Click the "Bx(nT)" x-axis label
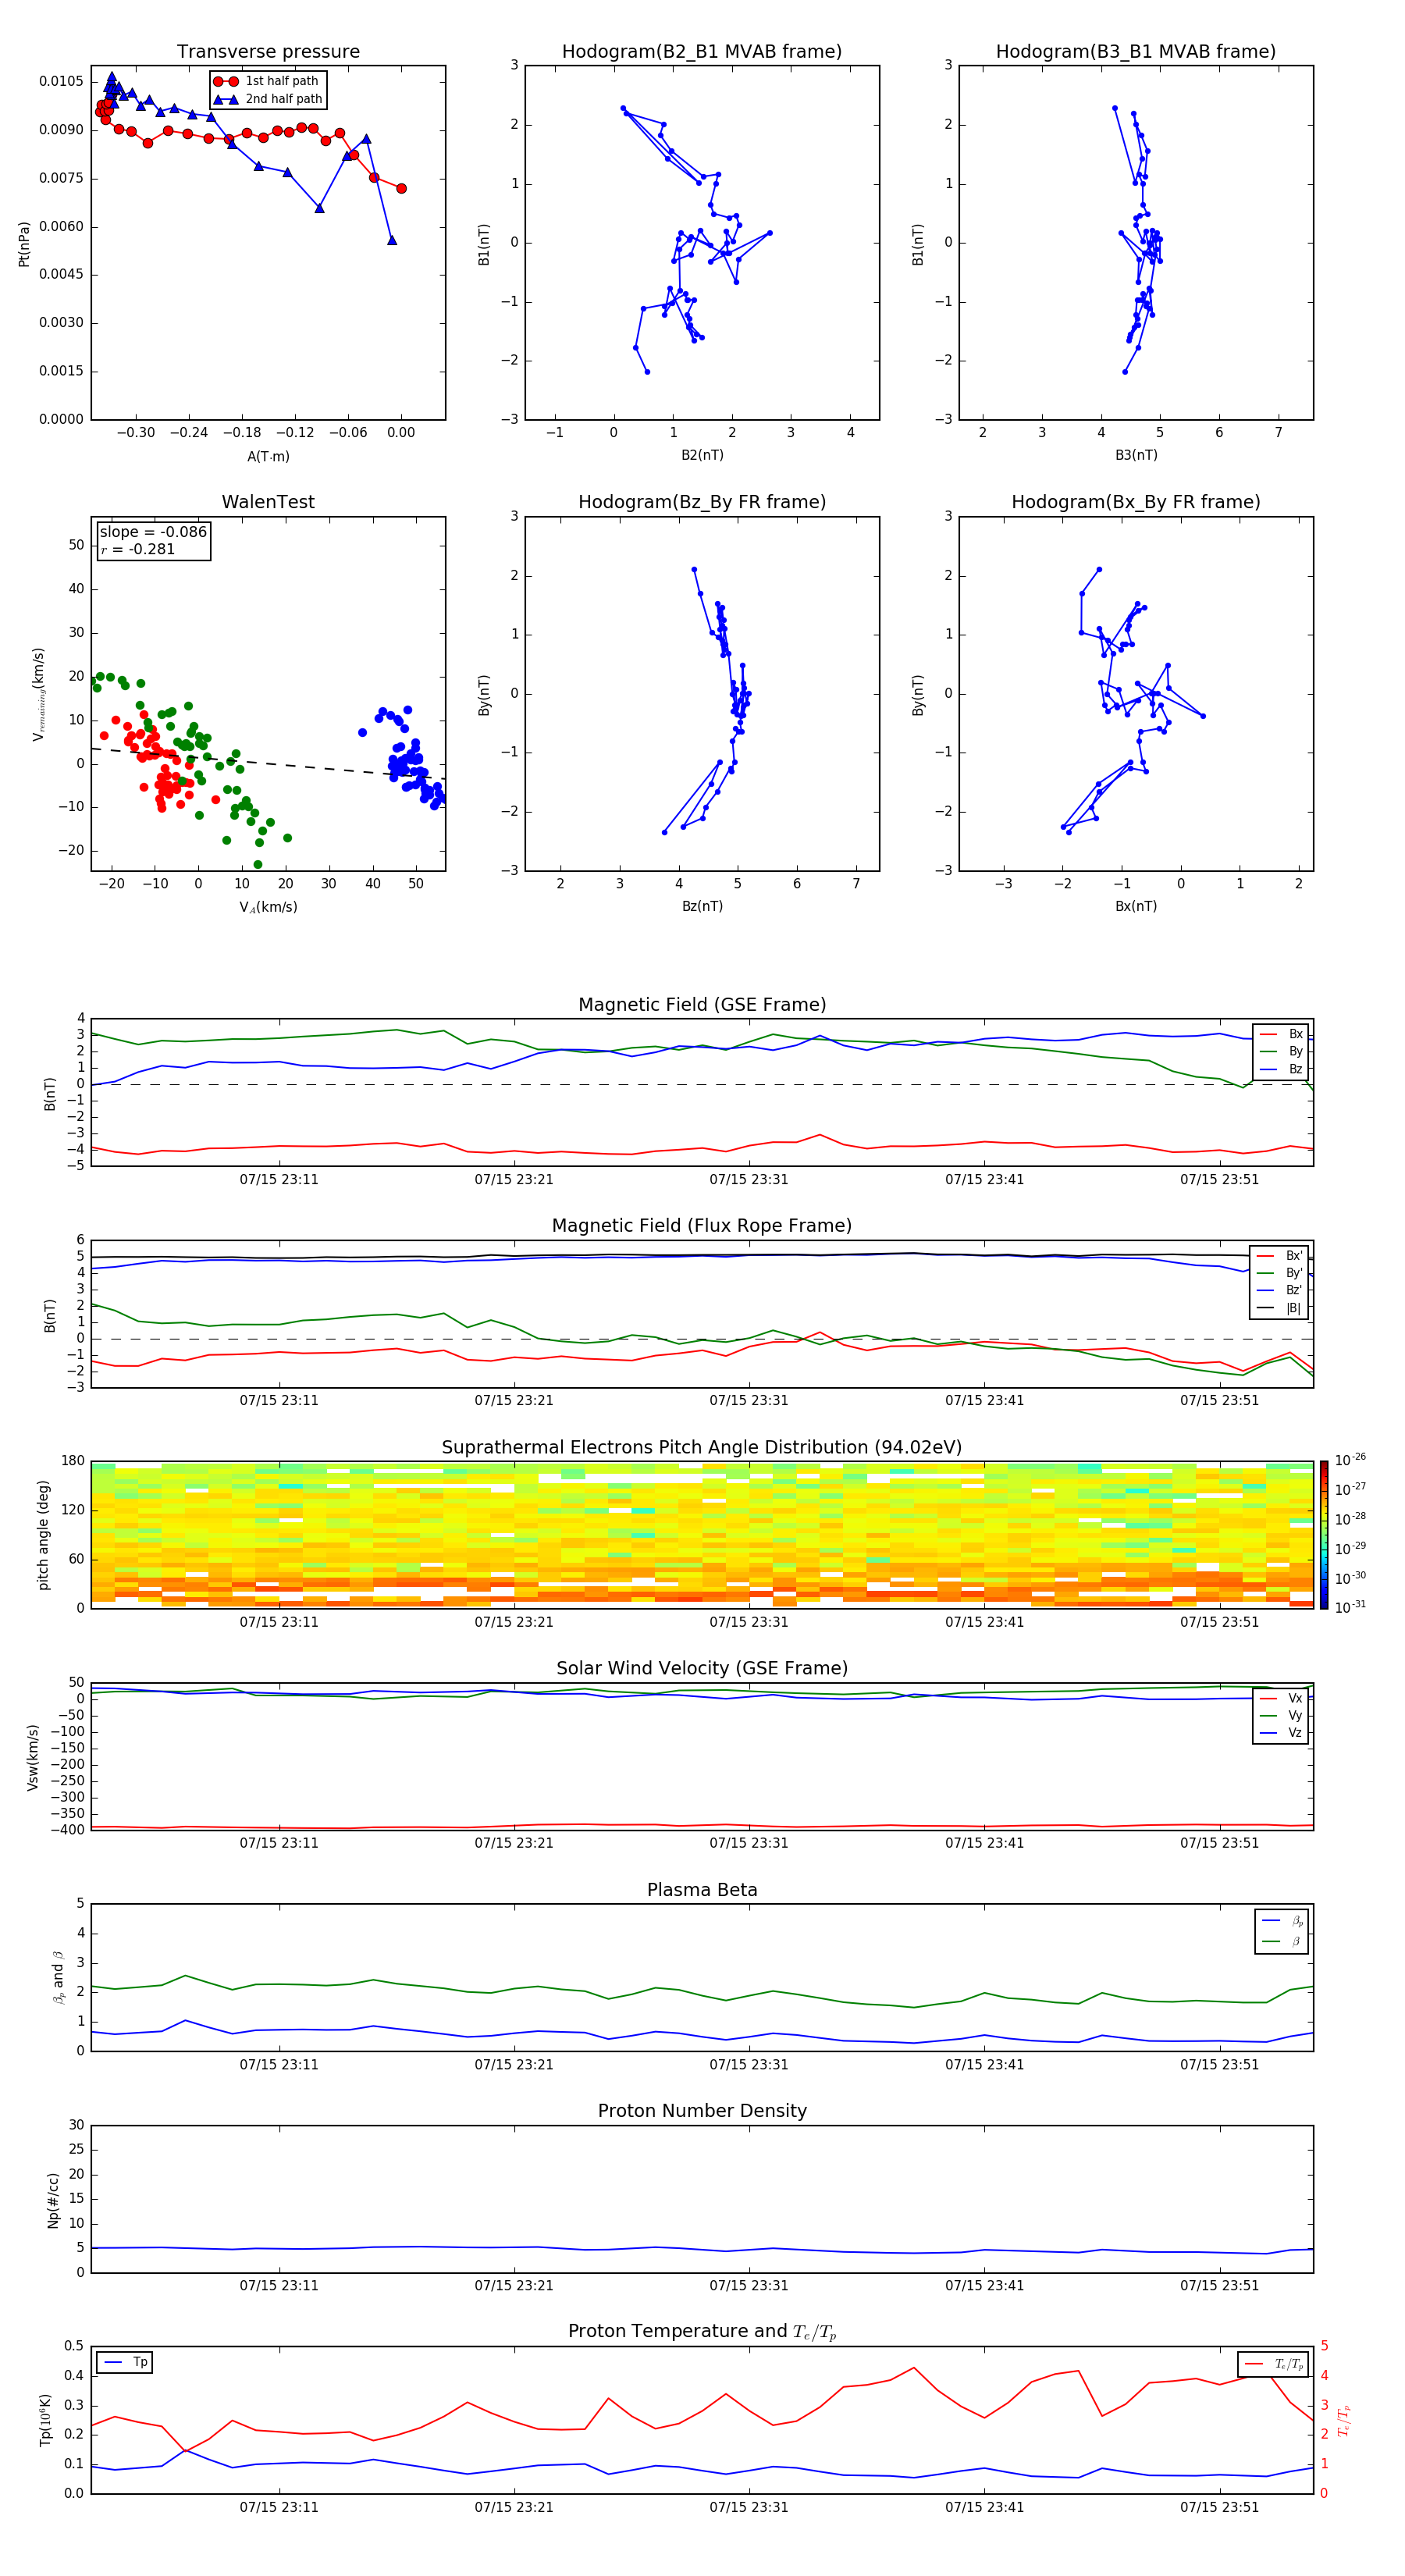 [1136, 906]
